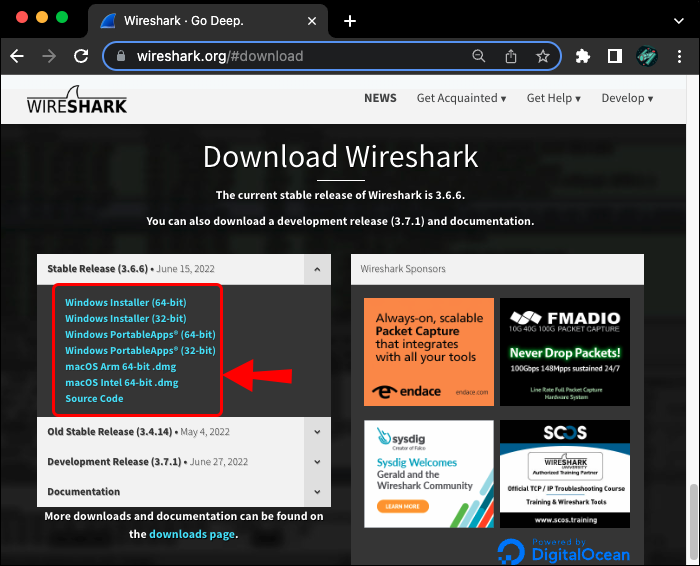Open the Get Acquainted dropdown menu

[x=461, y=98]
